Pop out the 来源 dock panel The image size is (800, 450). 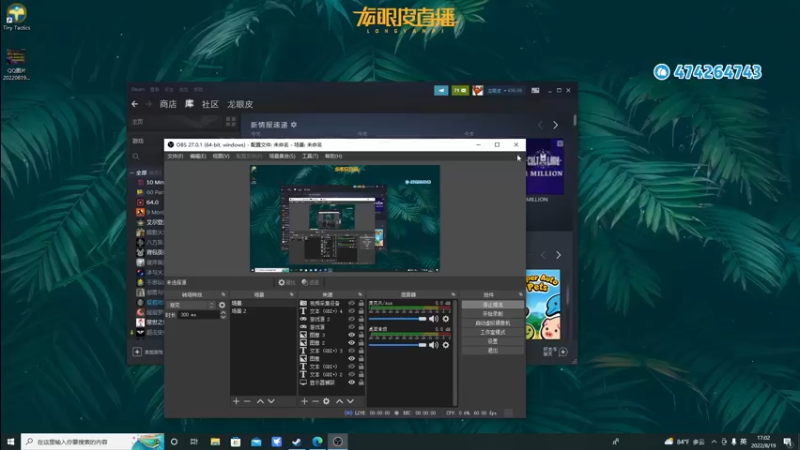[360, 294]
